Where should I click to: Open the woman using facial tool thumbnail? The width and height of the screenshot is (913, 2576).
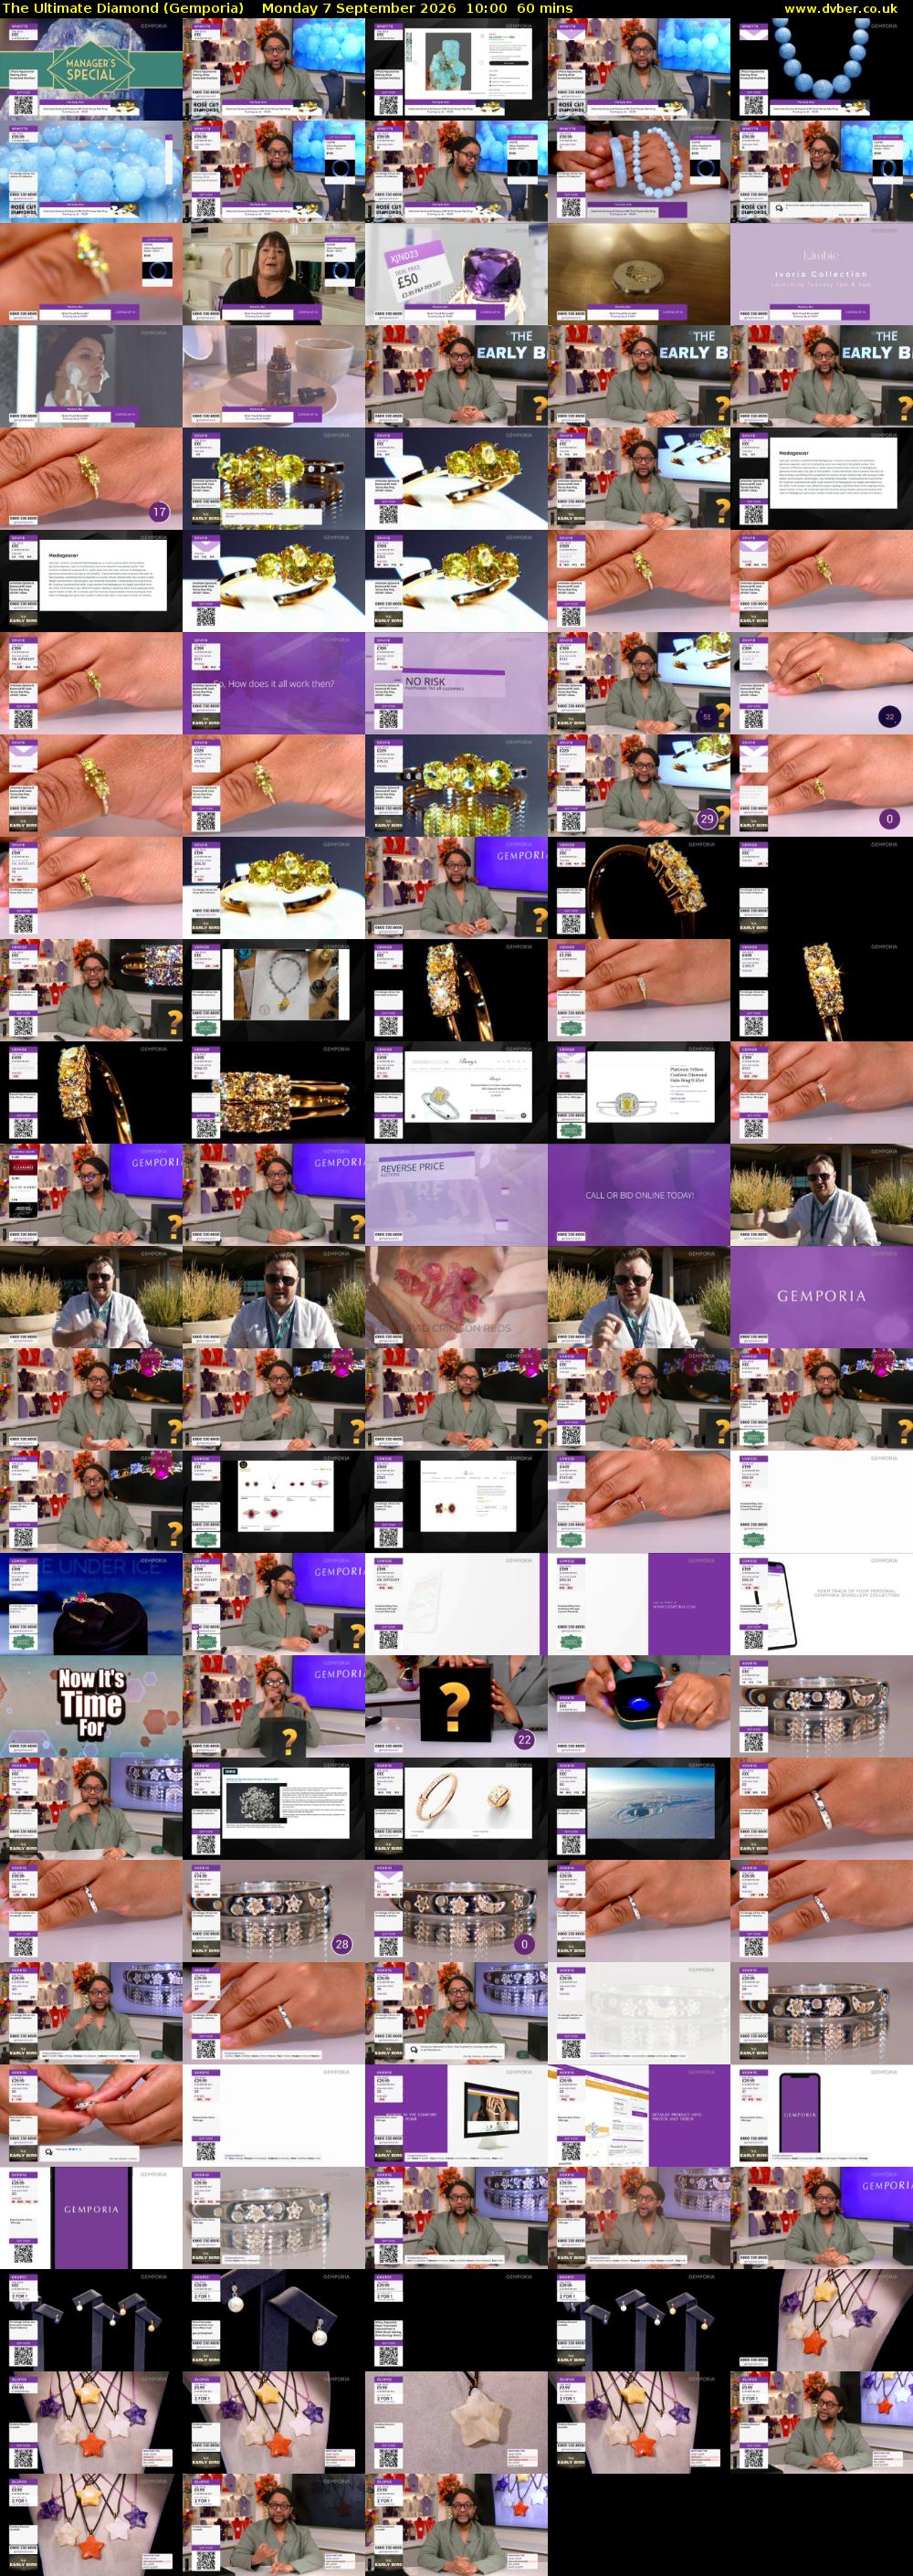click(91, 376)
